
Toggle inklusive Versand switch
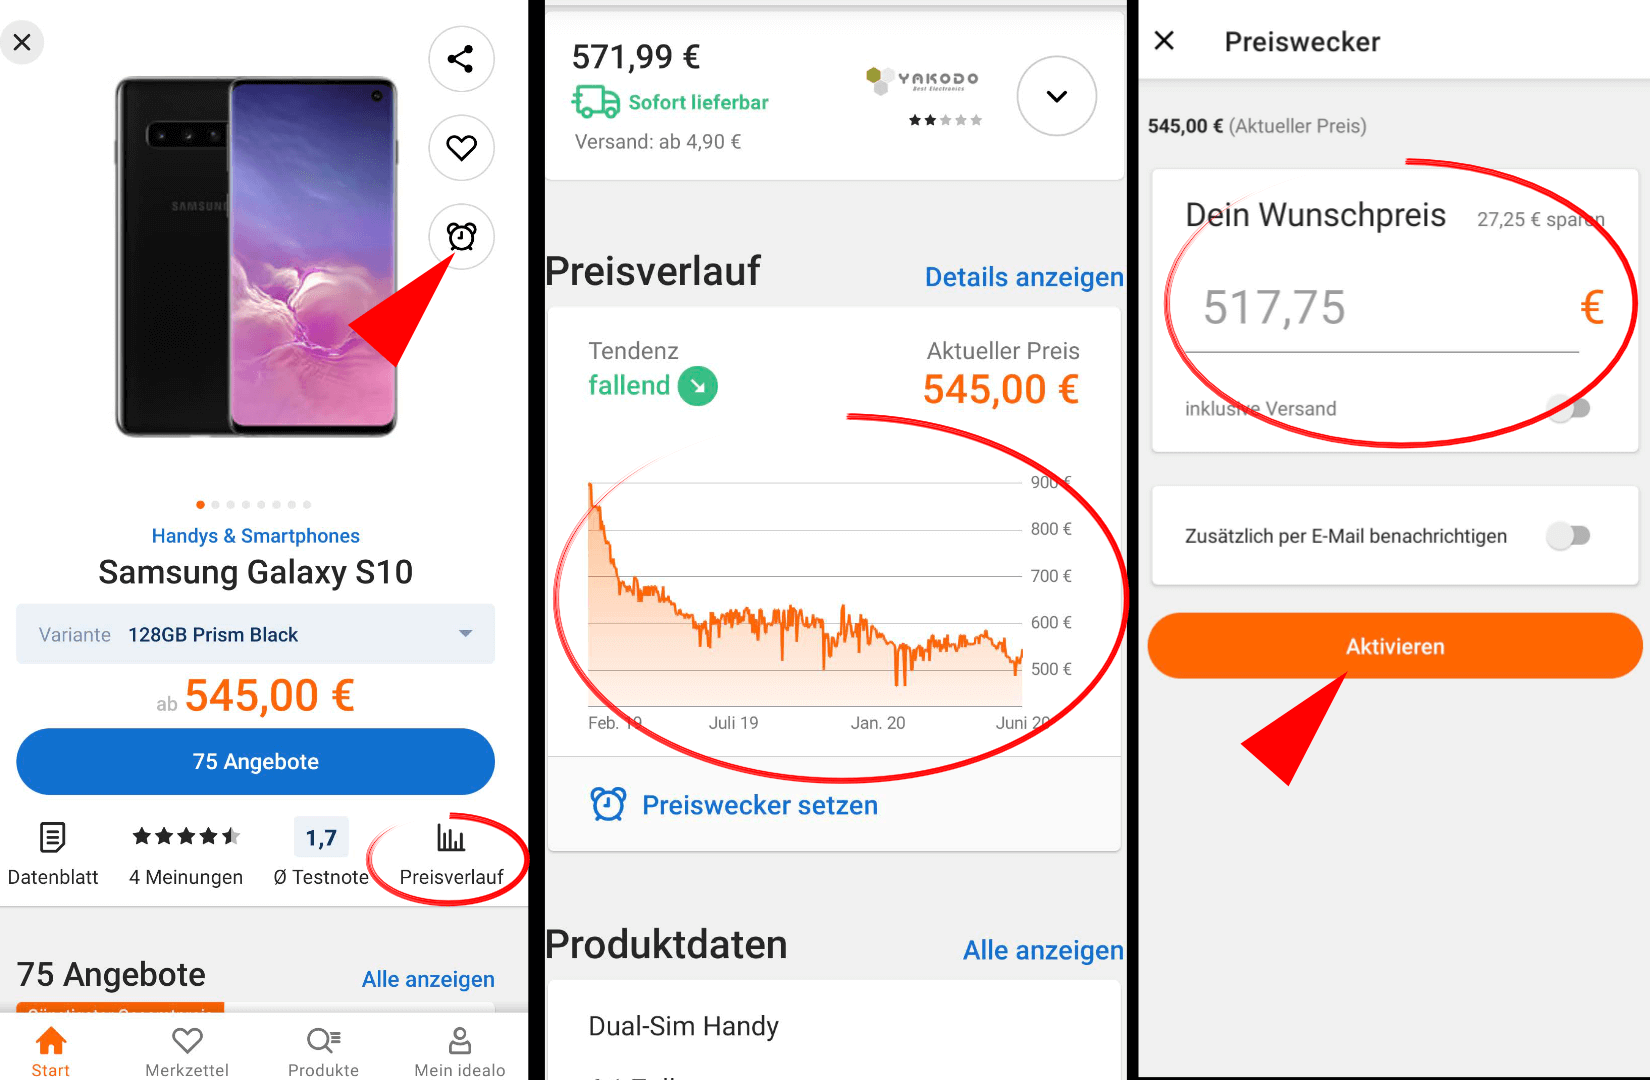(1568, 408)
